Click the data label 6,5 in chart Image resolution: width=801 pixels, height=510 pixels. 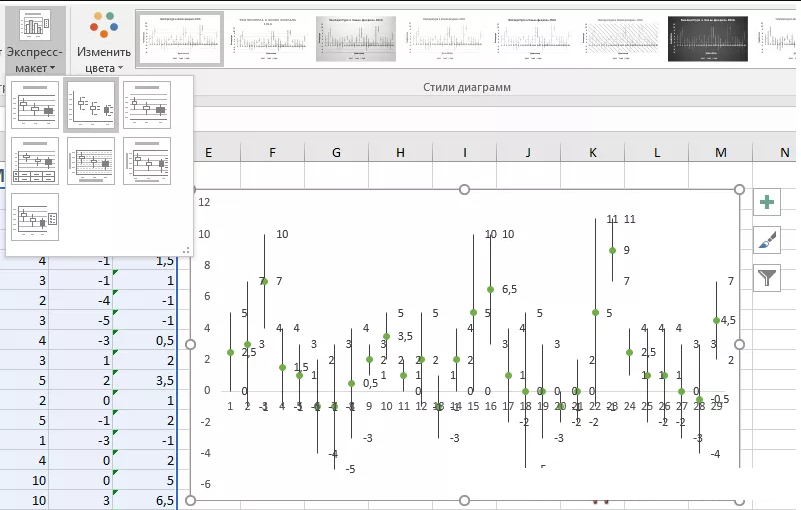(509, 290)
